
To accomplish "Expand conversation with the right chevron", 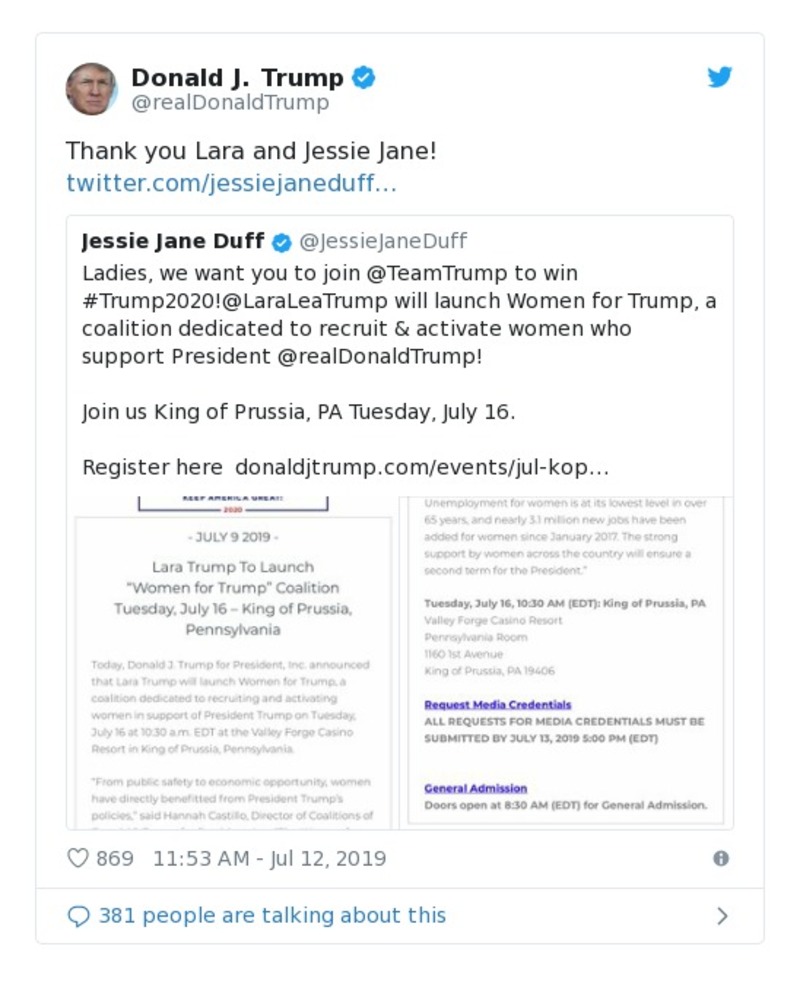I will pyautogui.click(x=722, y=916).
